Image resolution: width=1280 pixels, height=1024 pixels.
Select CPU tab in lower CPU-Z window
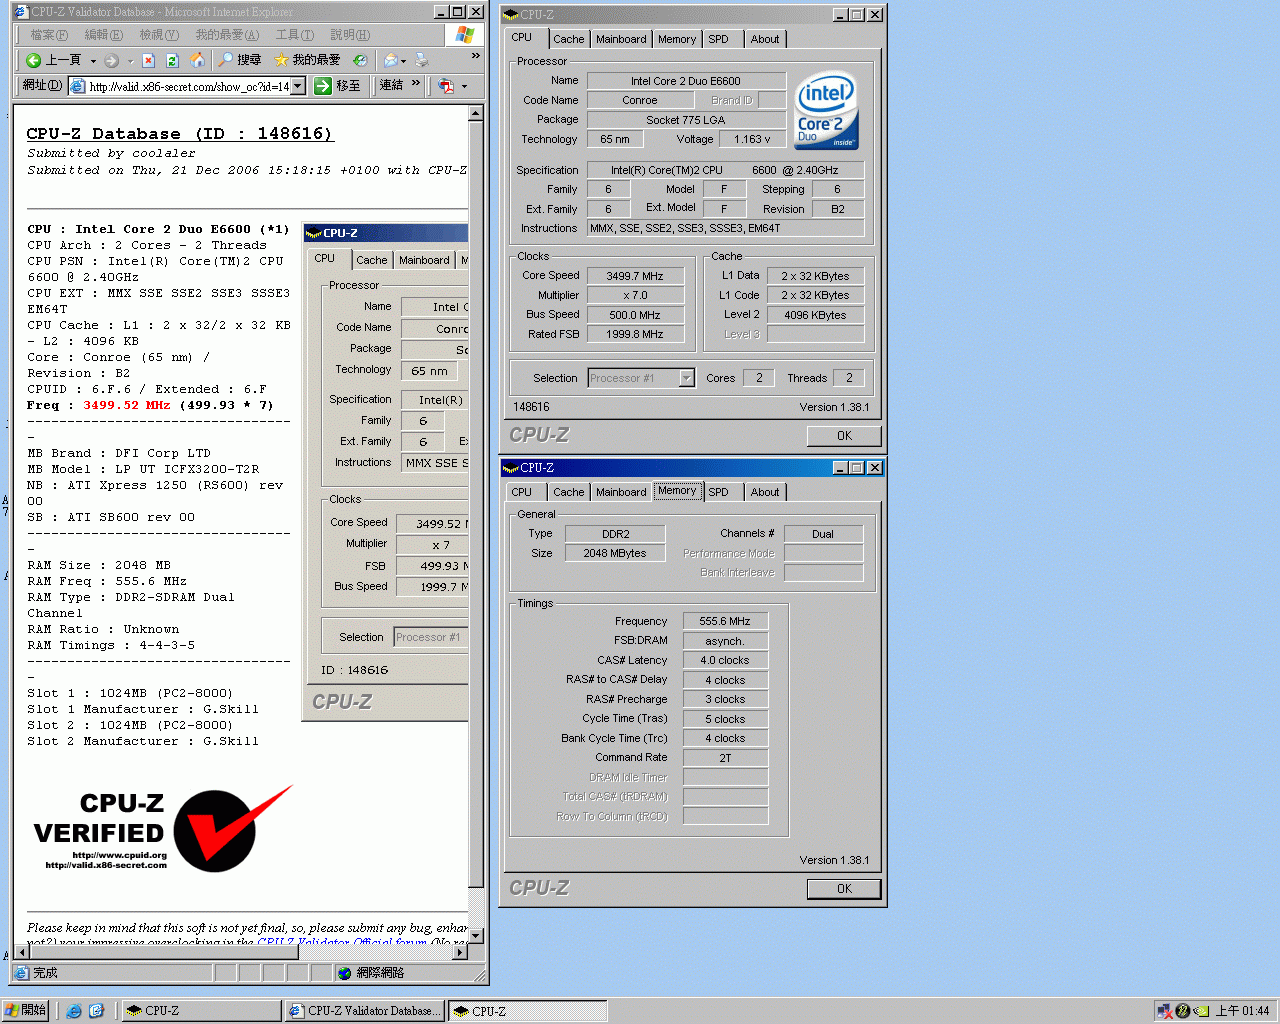[x=522, y=492]
